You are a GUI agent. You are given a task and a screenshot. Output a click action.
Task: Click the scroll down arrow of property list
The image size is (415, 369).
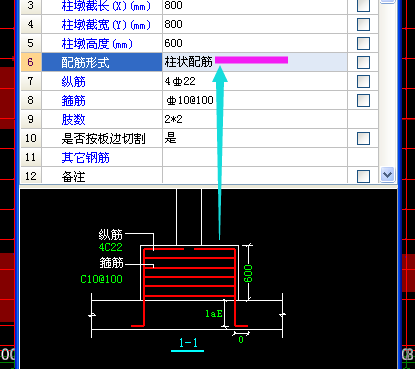click(x=387, y=174)
